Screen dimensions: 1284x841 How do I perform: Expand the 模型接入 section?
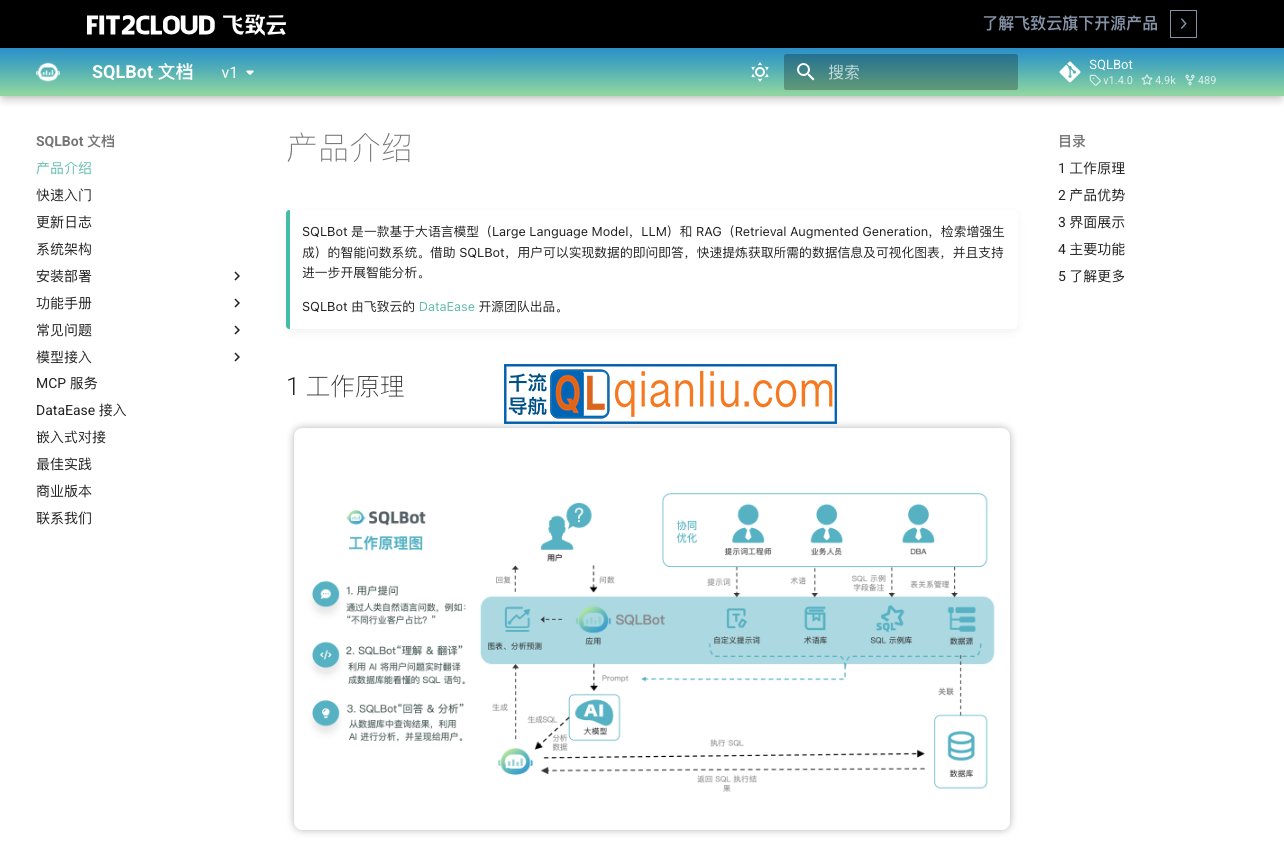237,357
